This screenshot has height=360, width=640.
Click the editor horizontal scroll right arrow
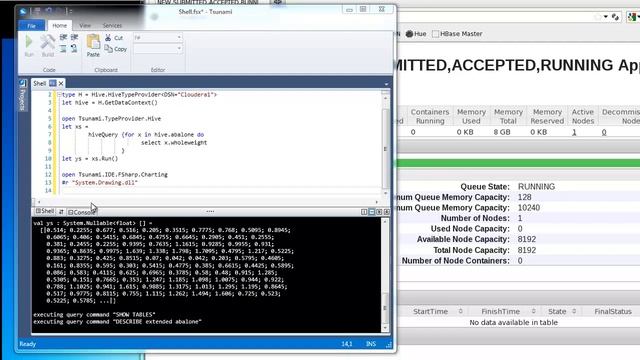[377, 202]
